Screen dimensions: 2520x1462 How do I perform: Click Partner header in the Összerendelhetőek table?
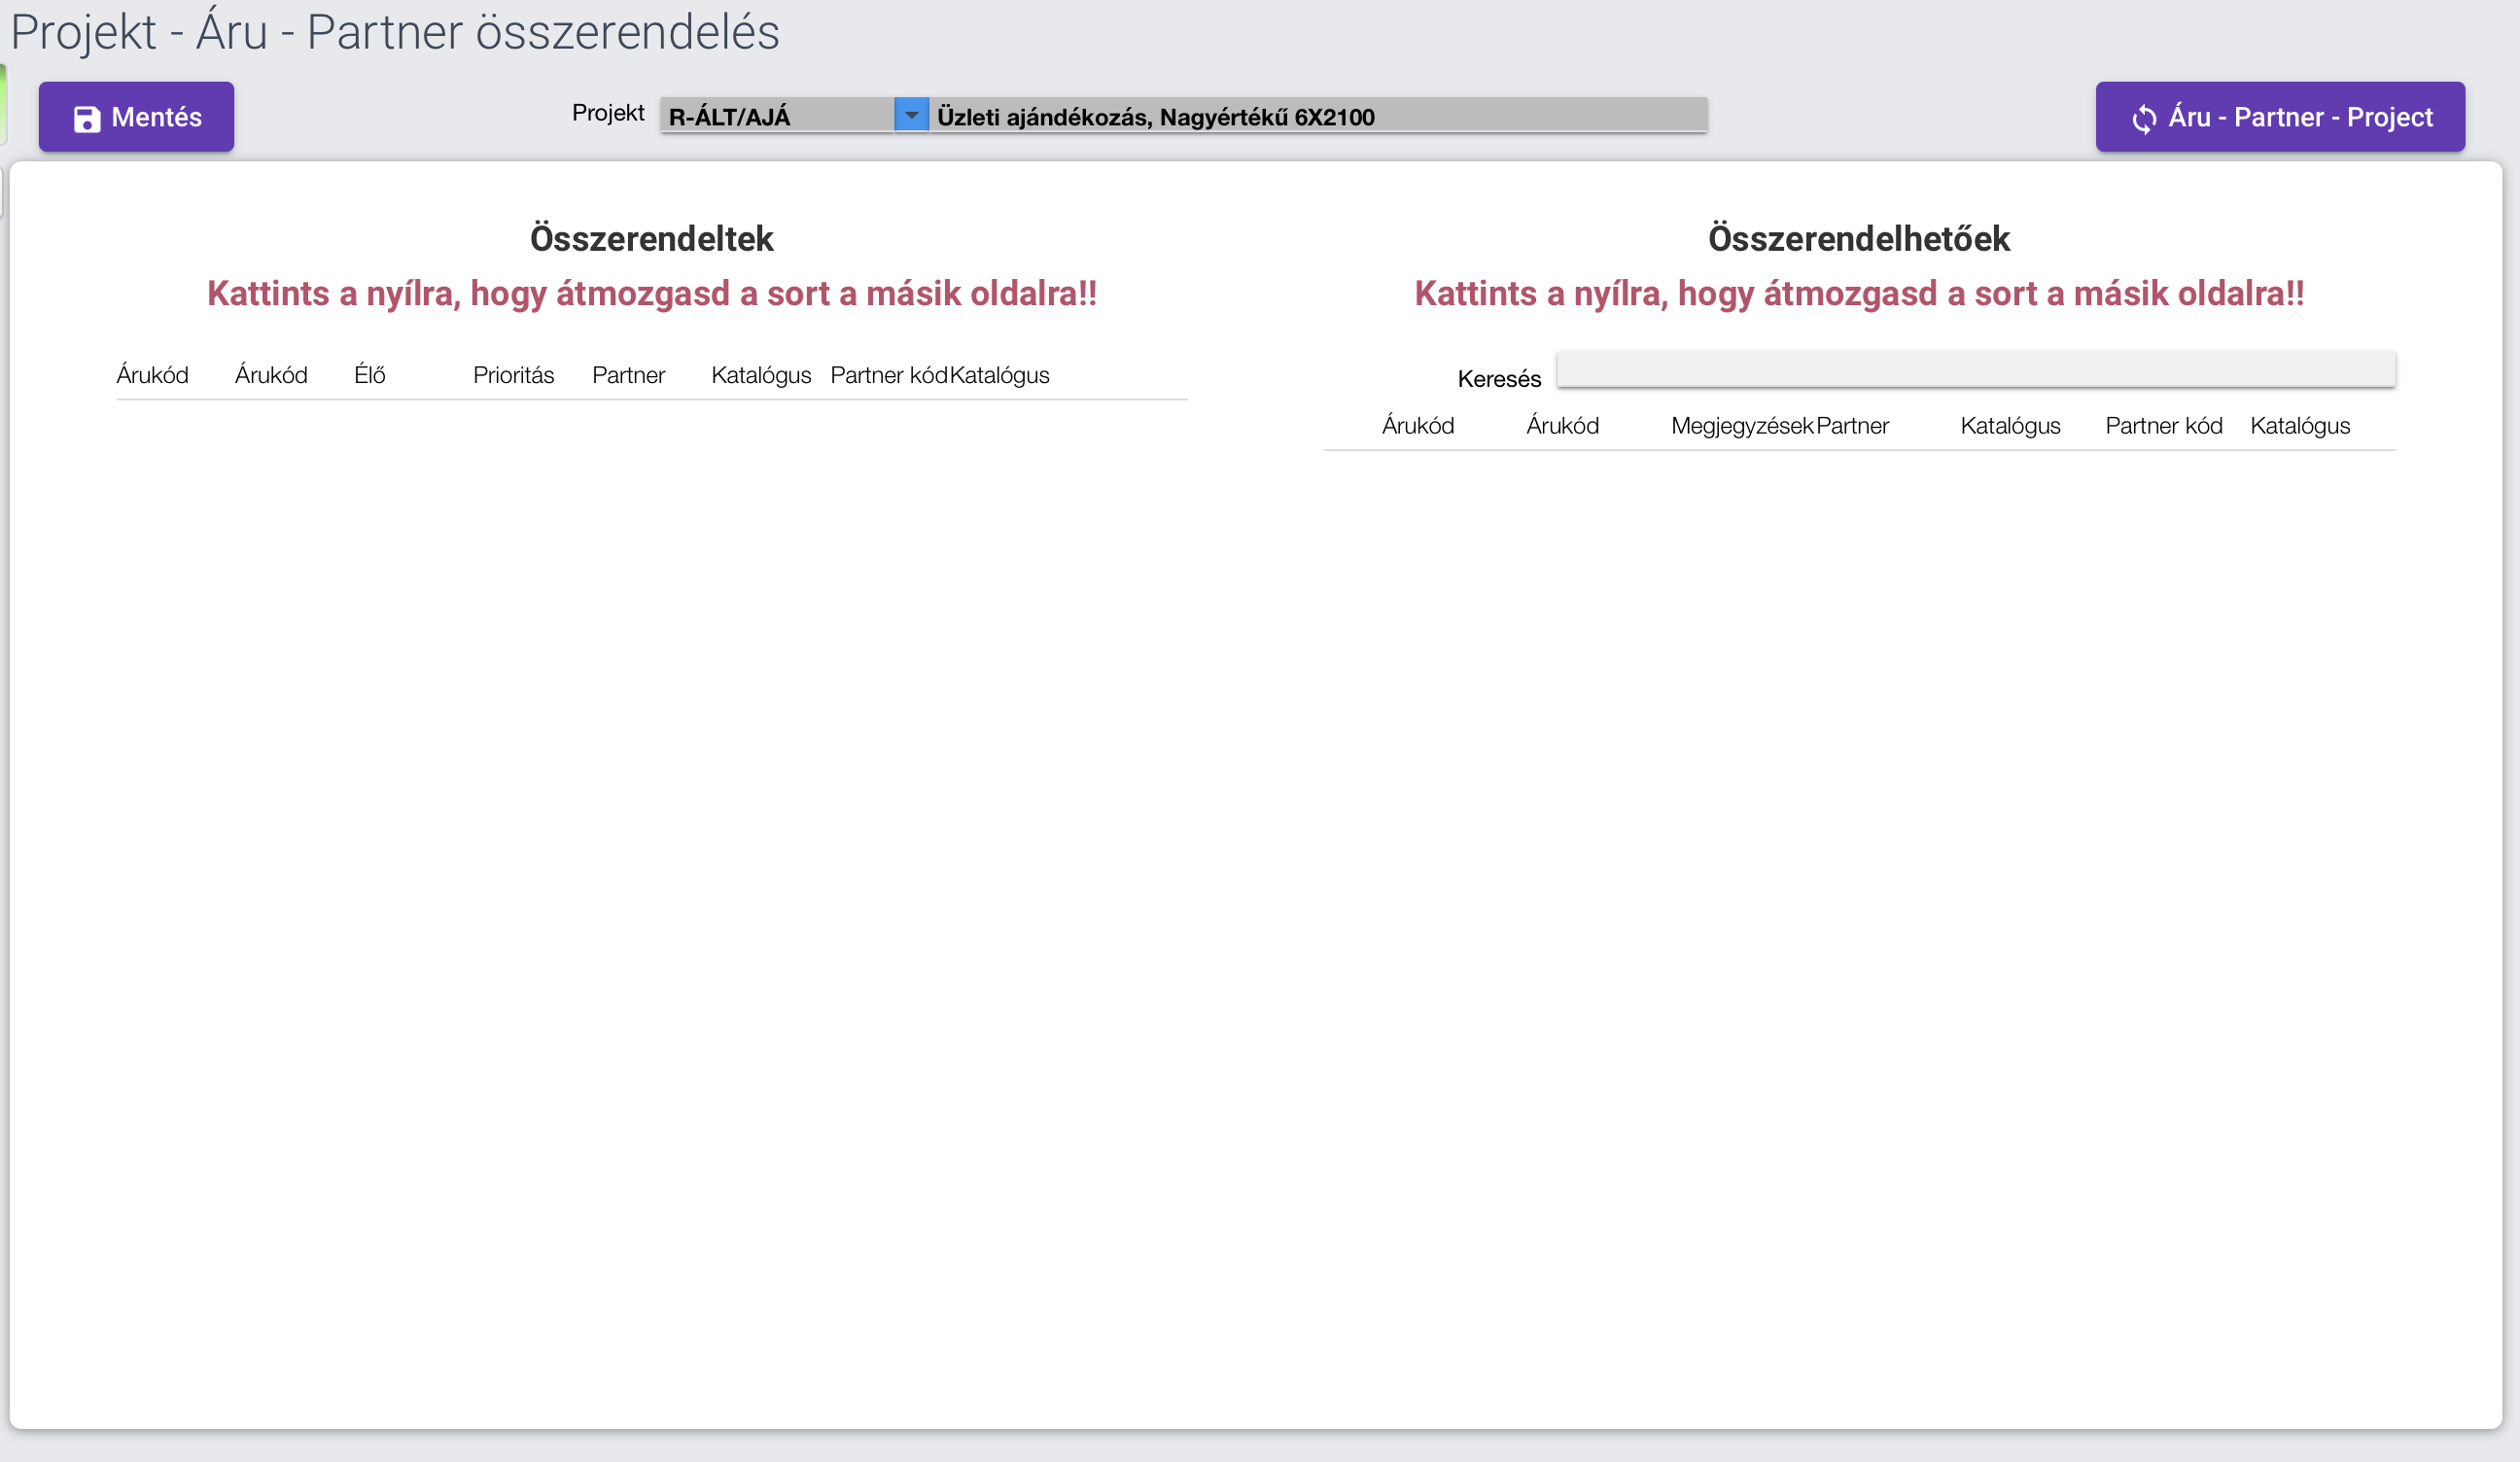[x=1852, y=426]
